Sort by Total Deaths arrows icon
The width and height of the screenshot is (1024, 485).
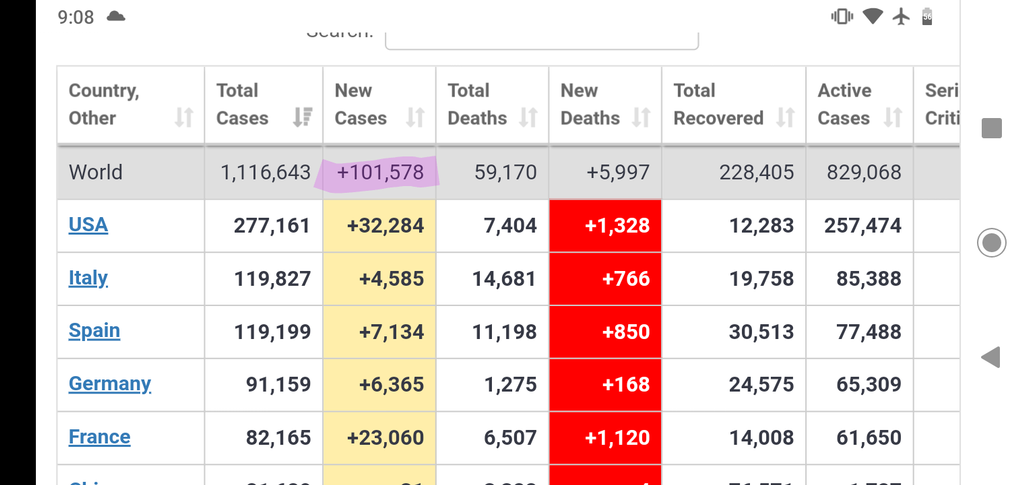(x=528, y=117)
